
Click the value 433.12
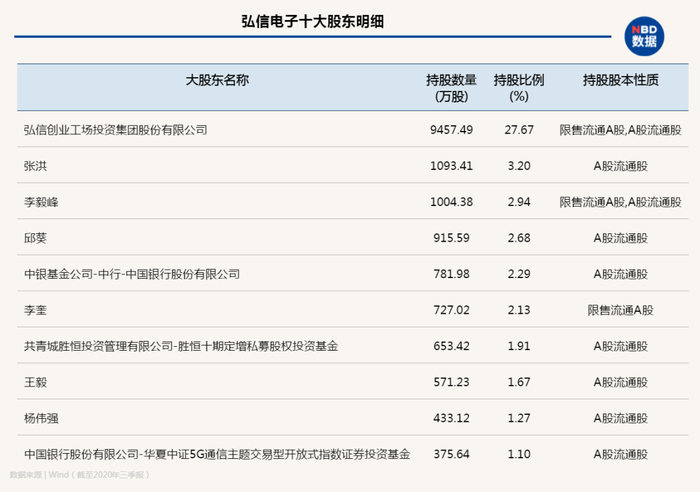pos(451,418)
